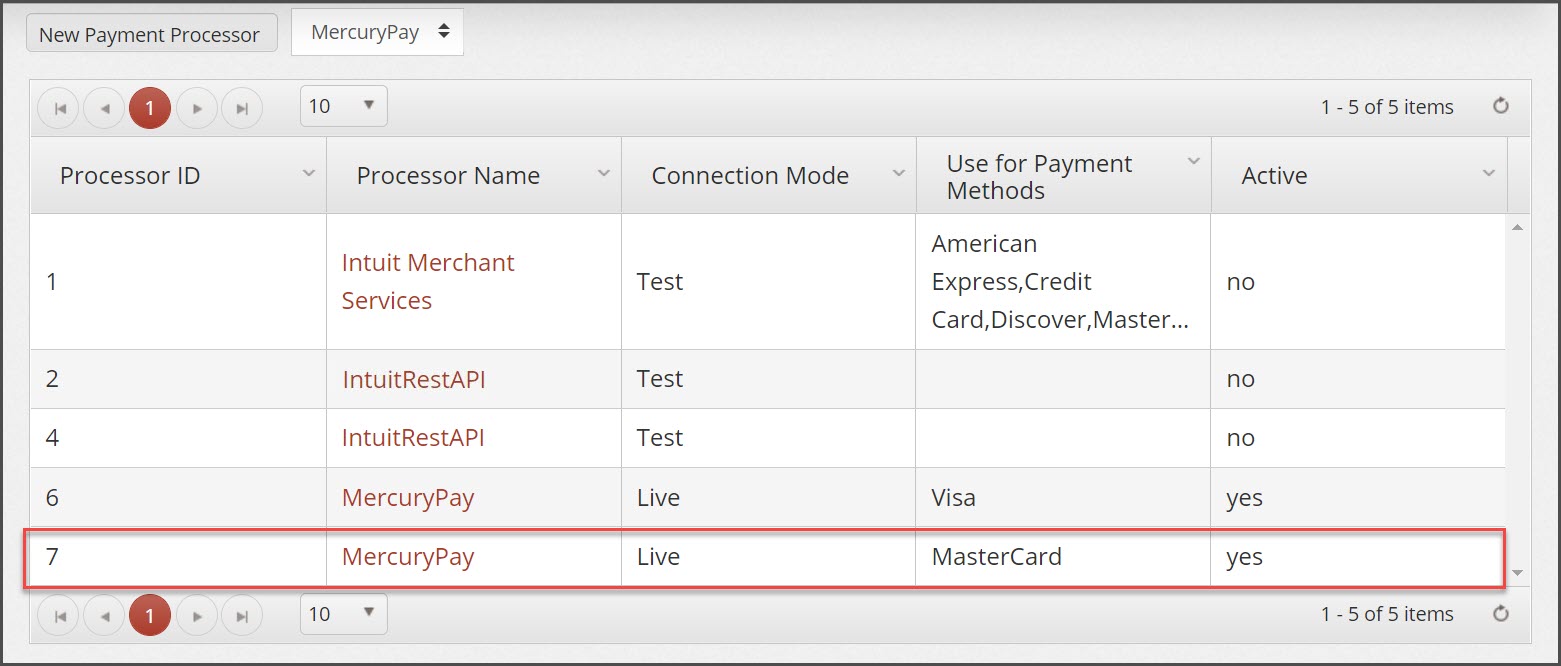
Task: Open Processor ID column menu arrow
Action: pyautogui.click(x=308, y=174)
